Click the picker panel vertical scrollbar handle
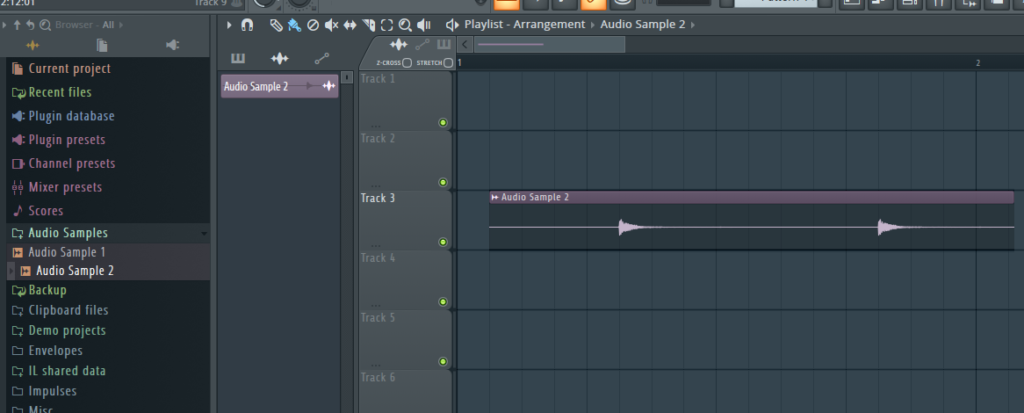1024x413 pixels. (347, 77)
